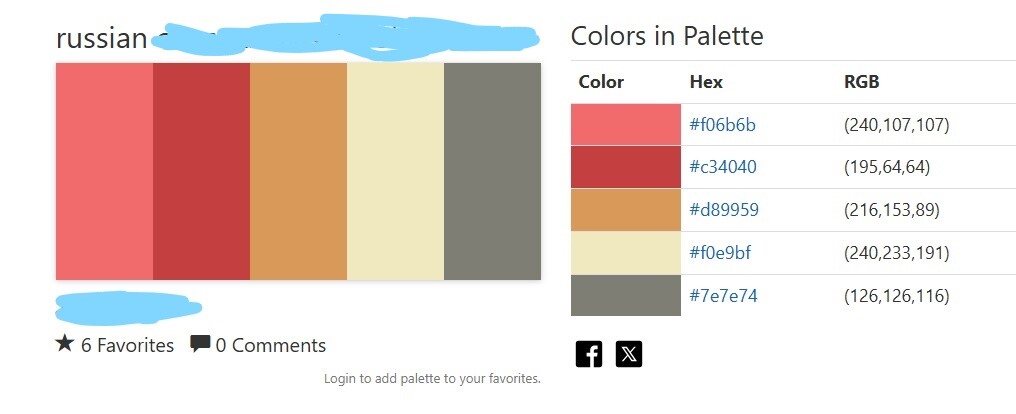Viewport: 1016px width, 414px height.
Task: Pick the cream stripe in the large palette
Action: pyautogui.click(x=395, y=171)
